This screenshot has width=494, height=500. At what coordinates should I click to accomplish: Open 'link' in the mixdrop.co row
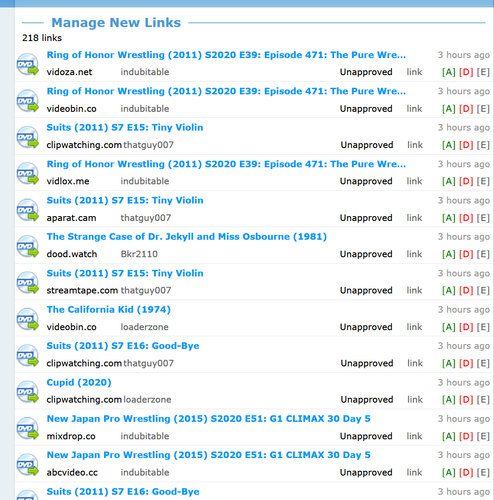coord(414,436)
